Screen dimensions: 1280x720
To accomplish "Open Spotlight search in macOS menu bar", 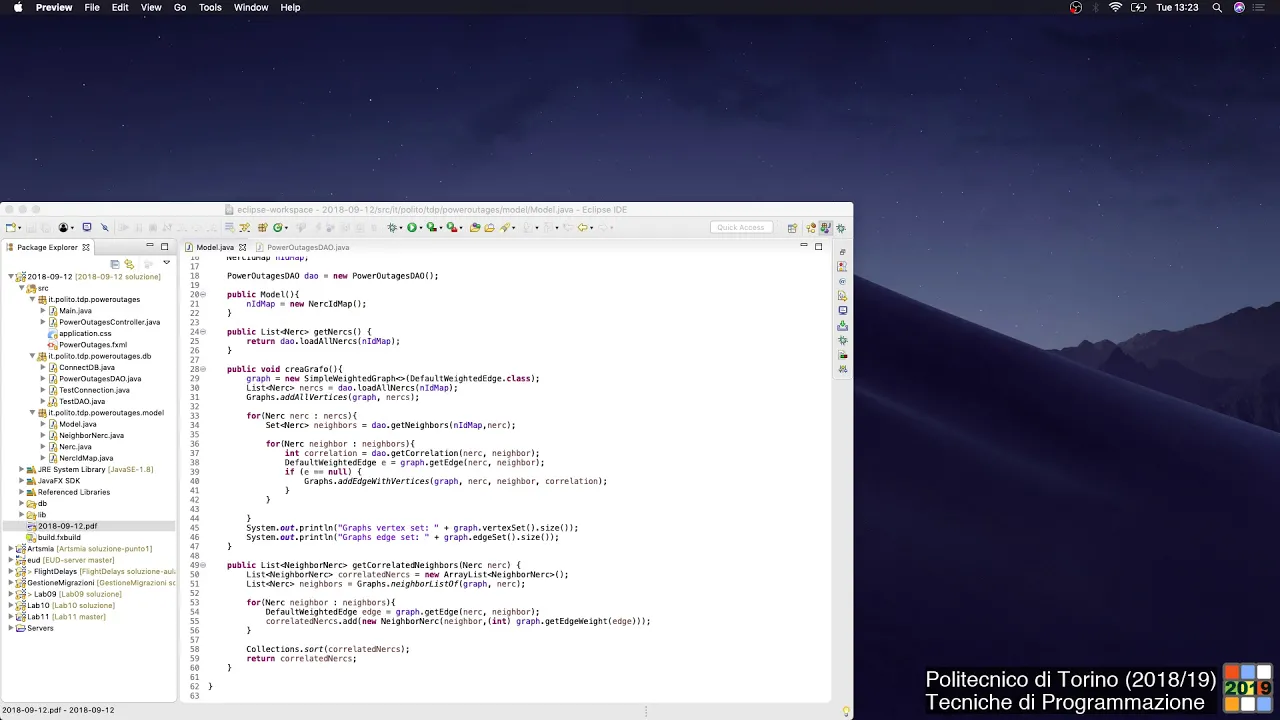I will [1217, 7].
